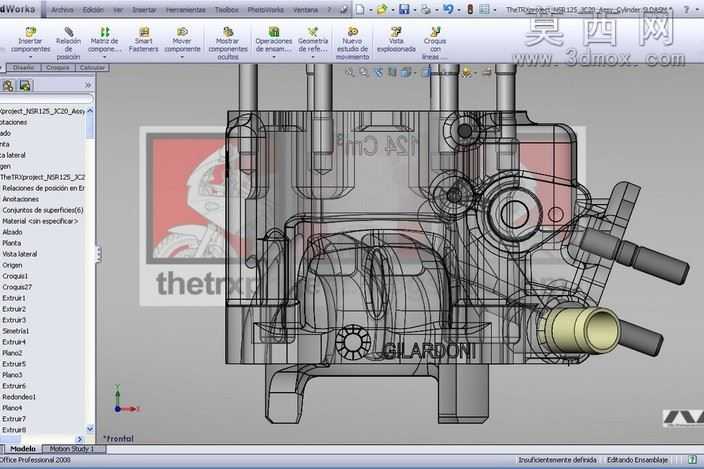Rebuild model with traffic light icon
Viewport: 704px width, 469px height.
(x=470, y=9)
